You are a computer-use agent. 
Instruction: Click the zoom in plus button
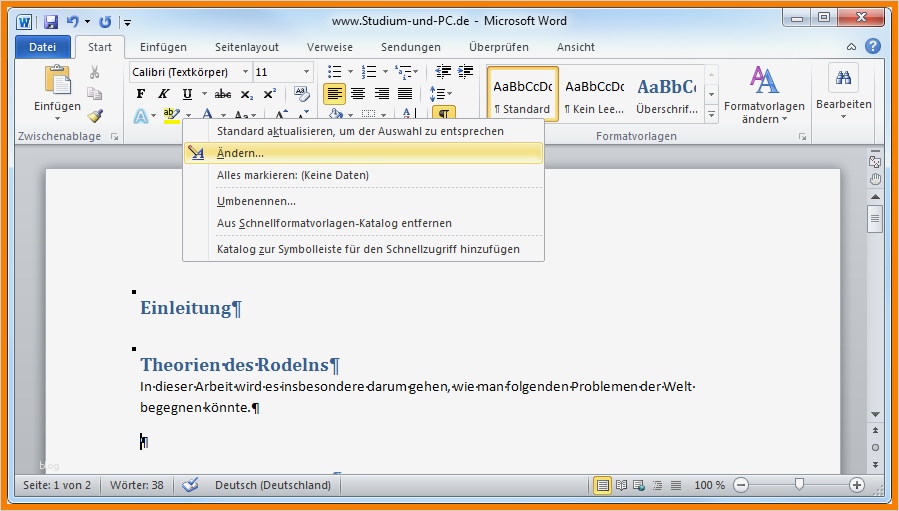point(857,486)
